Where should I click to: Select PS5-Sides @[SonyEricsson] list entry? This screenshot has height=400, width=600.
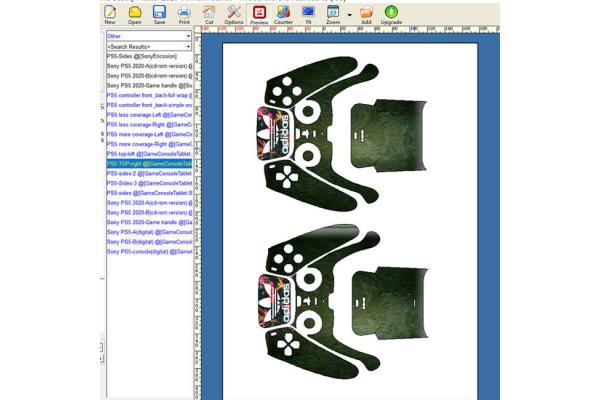(x=149, y=56)
